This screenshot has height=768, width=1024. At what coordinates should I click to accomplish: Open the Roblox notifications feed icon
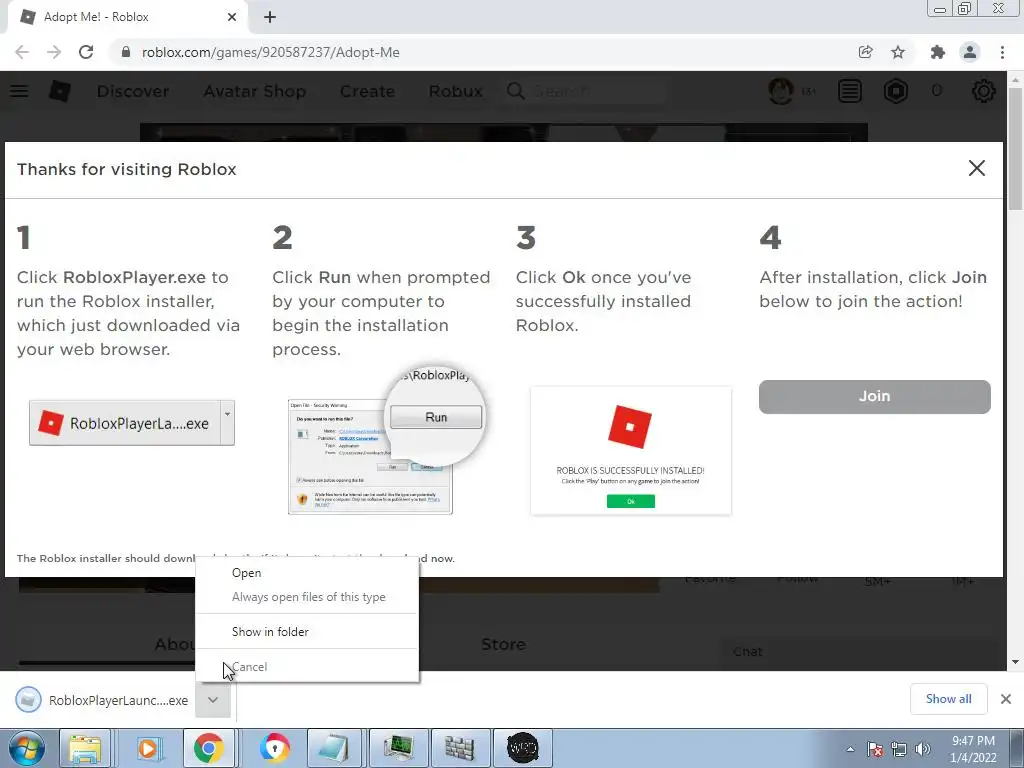click(x=850, y=91)
